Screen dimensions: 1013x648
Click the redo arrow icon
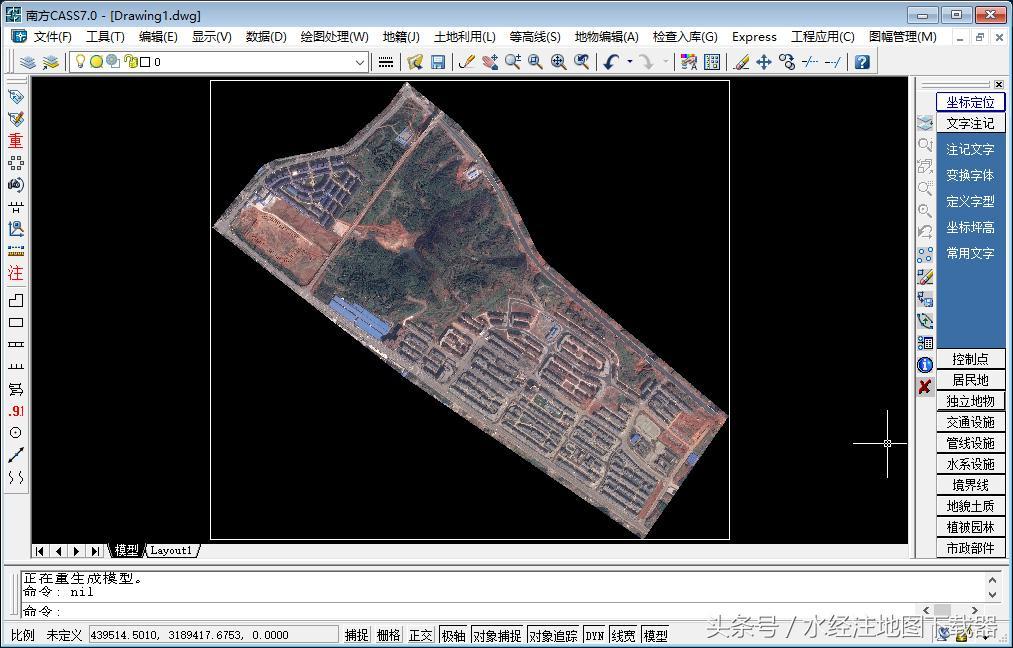[x=645, y=62]
